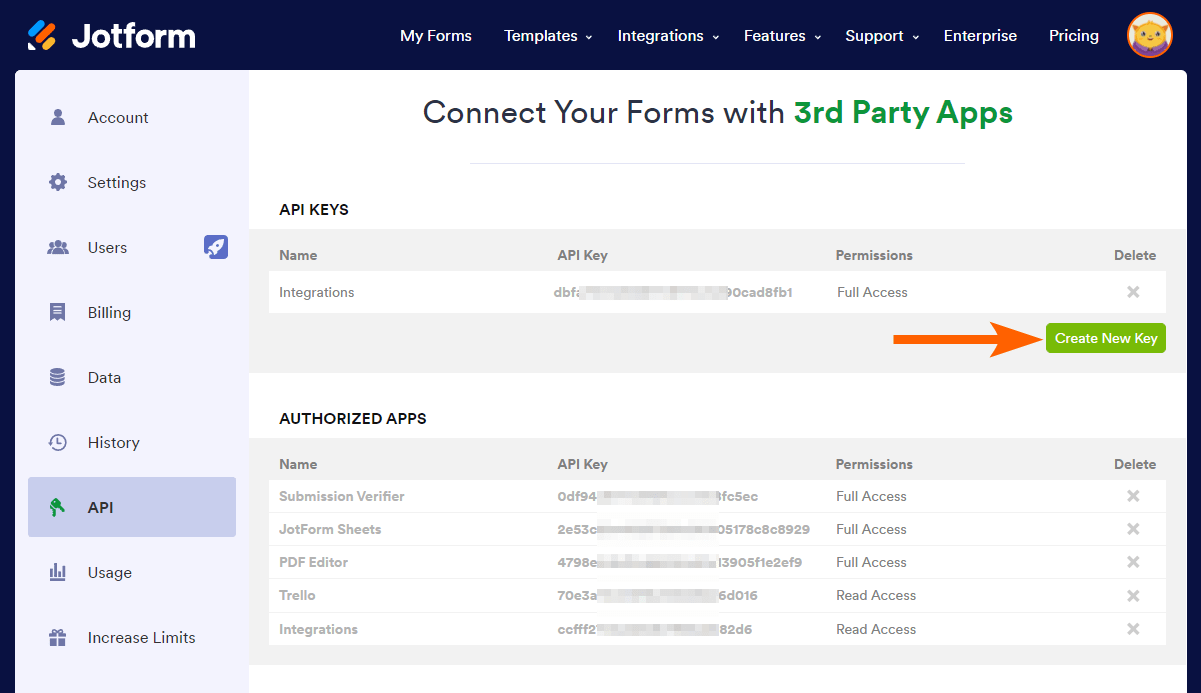Open the Enterprise link
The image size is (1201, 693).
pos(980,36)
